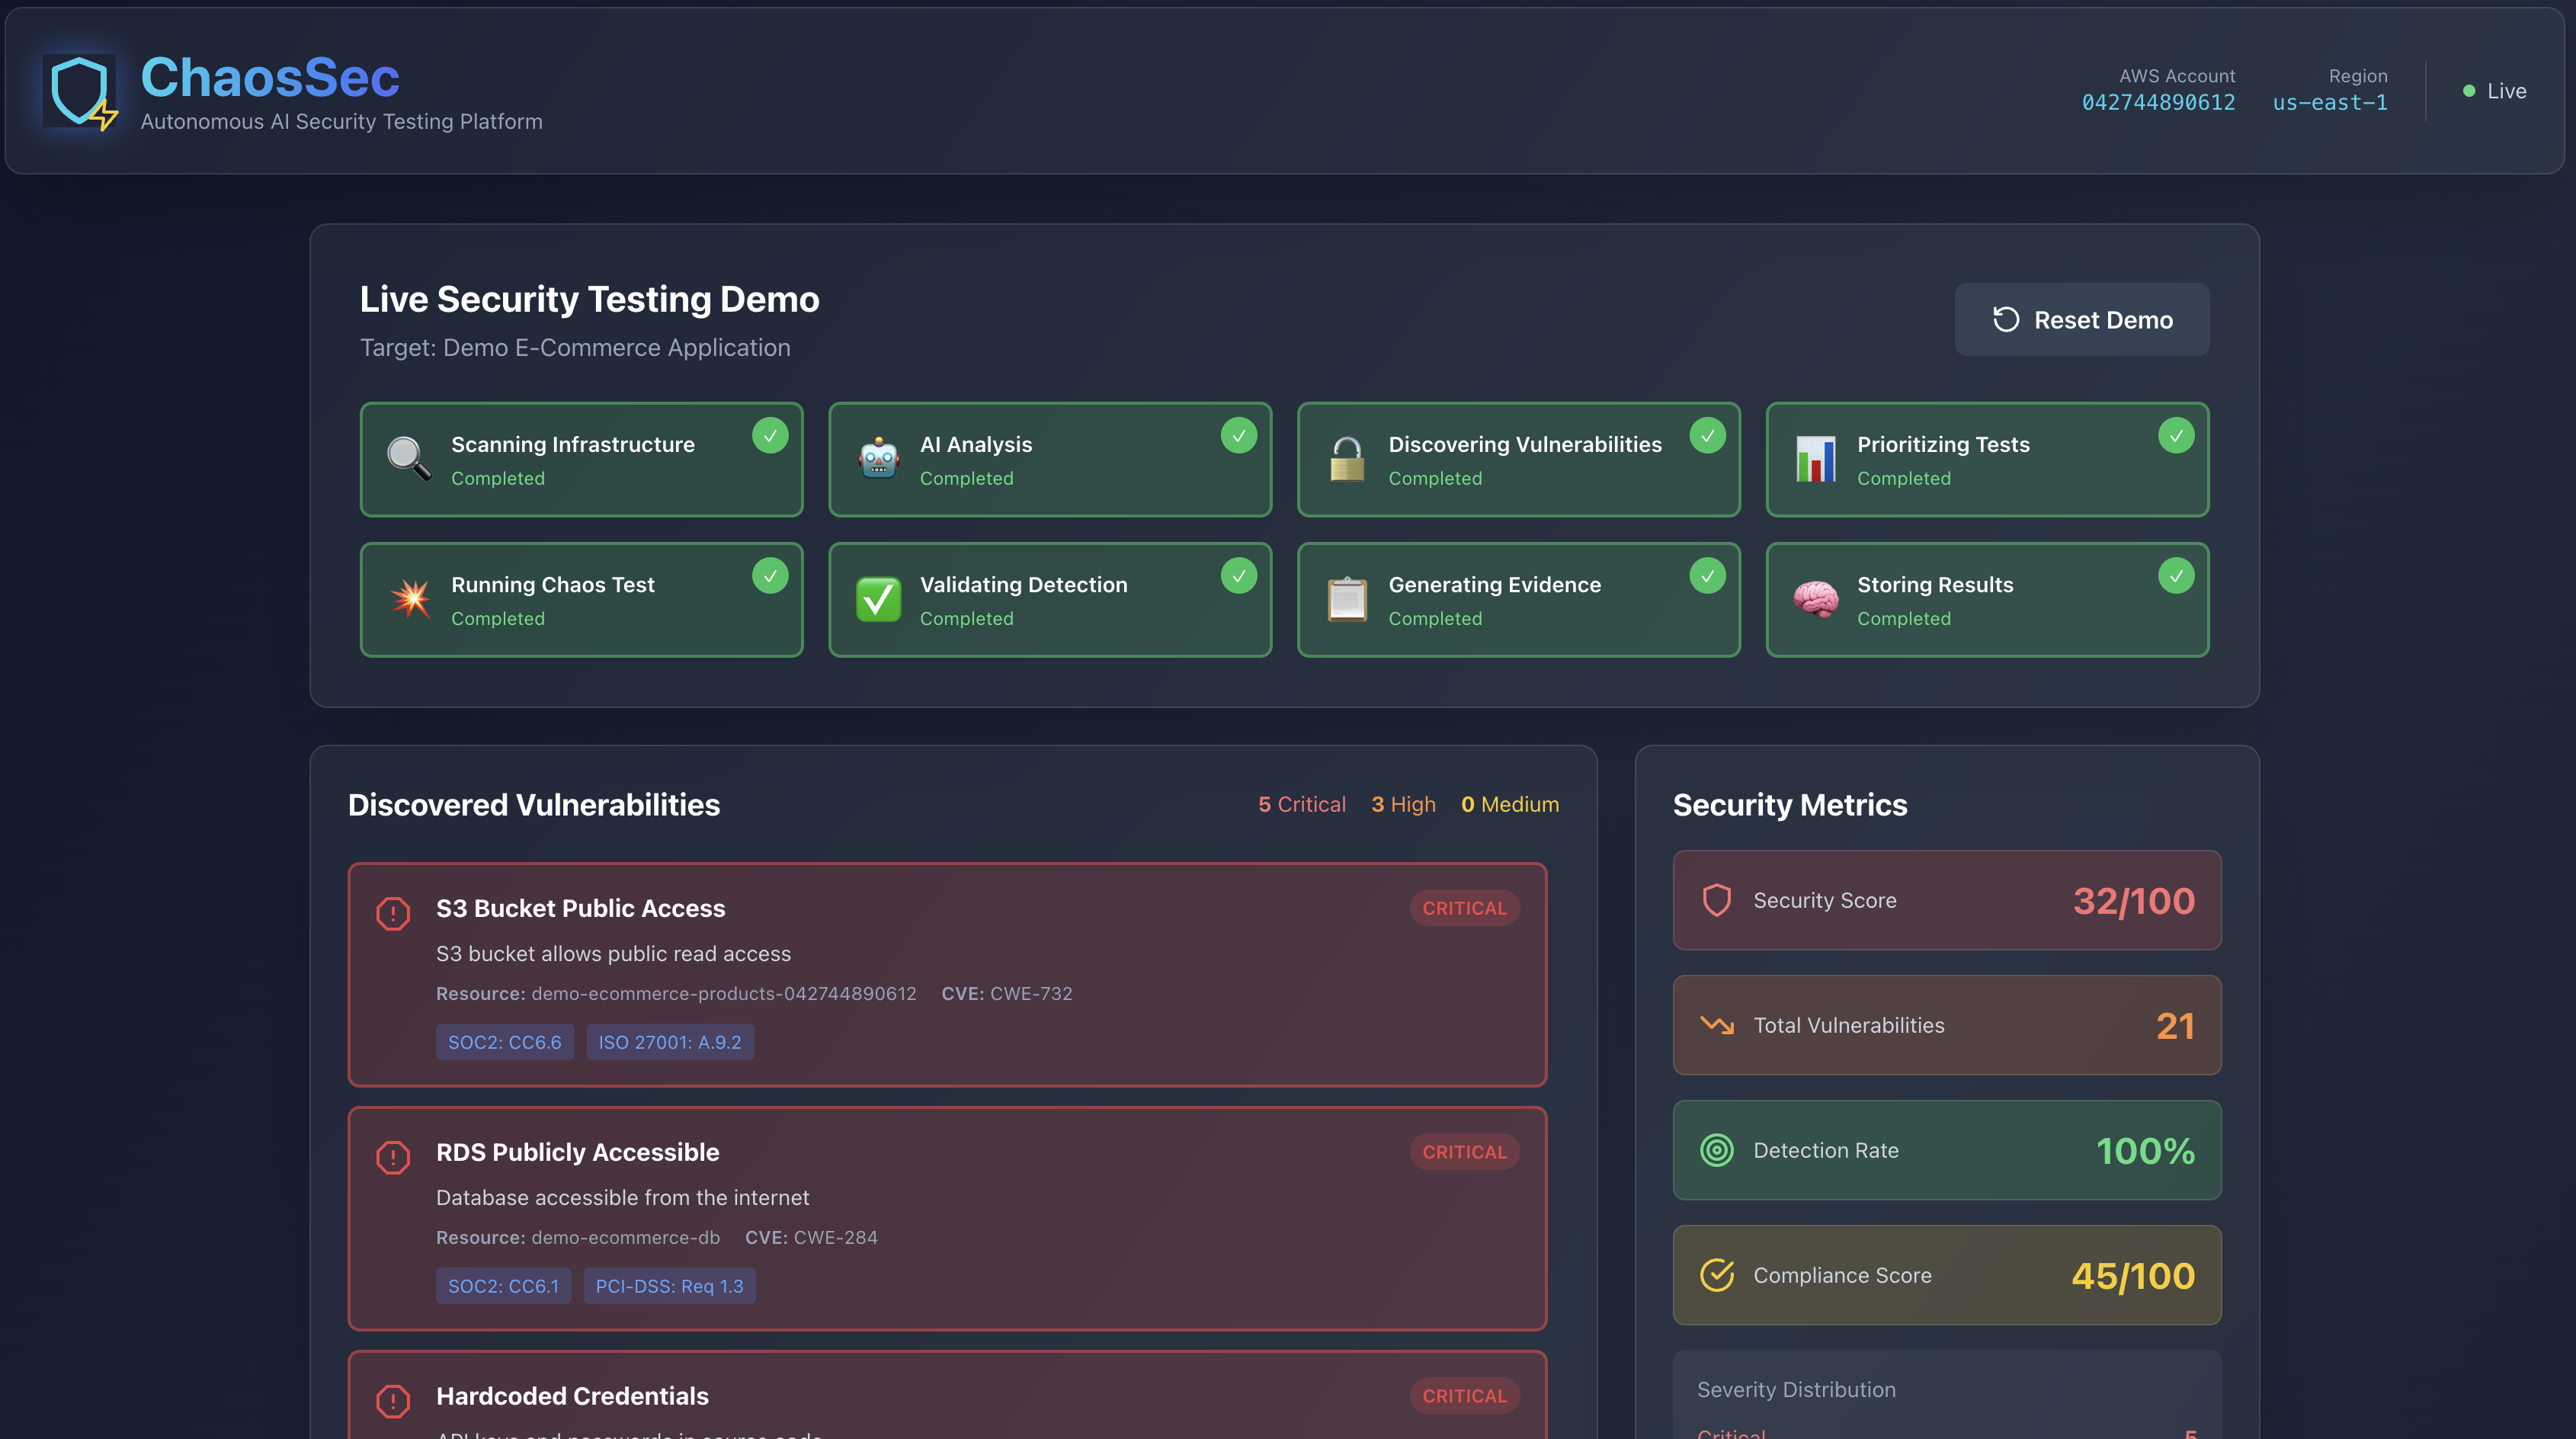Viewport: 2576px width, 1439px height.
Task: Click the magnifying glass Scanning Infrastructure icon
Action: pos(409,459)
